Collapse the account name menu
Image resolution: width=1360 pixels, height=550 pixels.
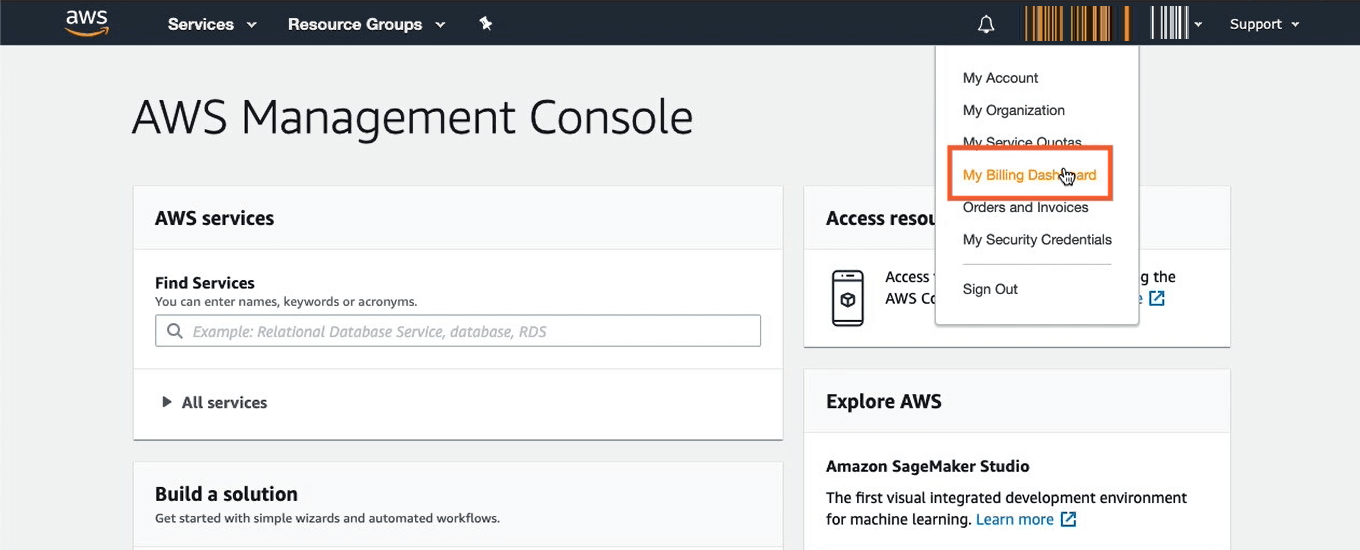[x=1077, y=23]
